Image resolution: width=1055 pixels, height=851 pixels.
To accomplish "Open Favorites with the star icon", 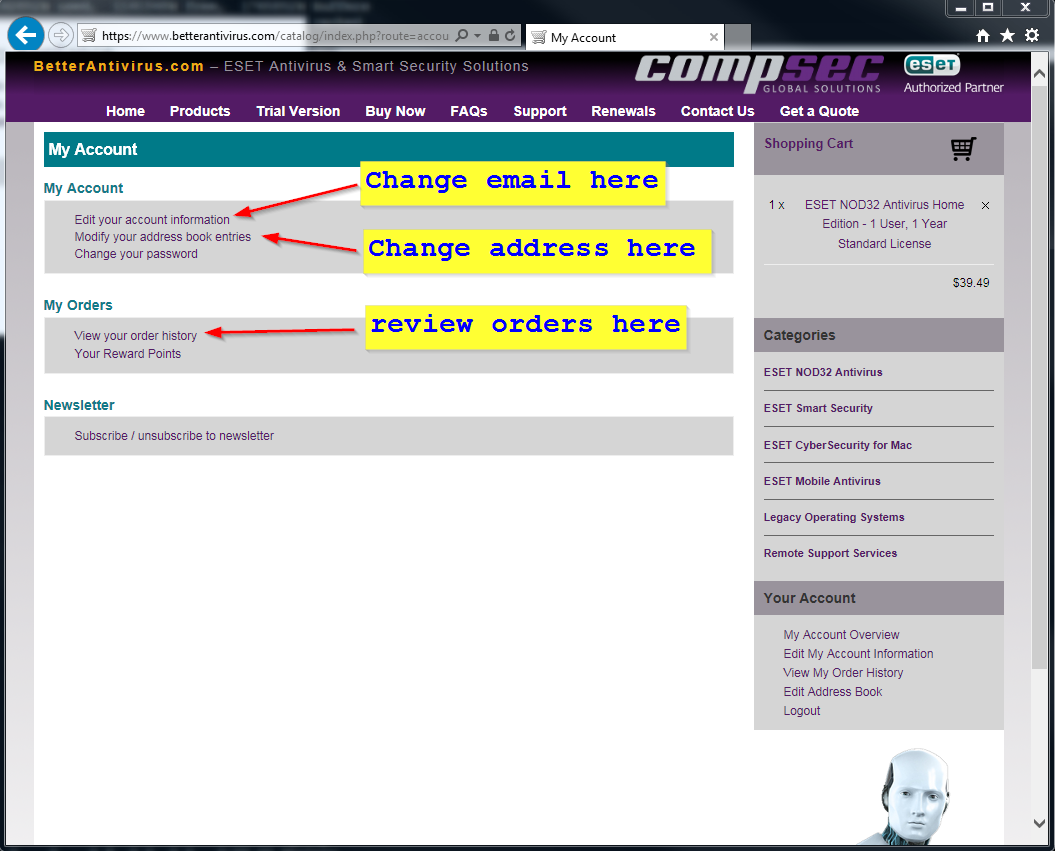I will pyautogui.click(x=1007, y=35).
